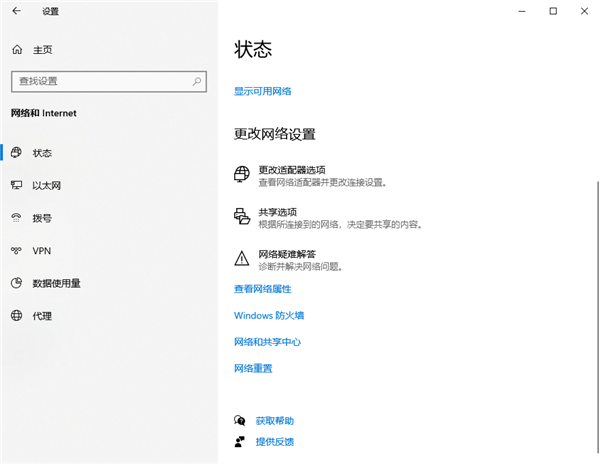Viewport: 600px width, 464px height.
Task: Click the home icon beside 主页
Action: [17, 49]
